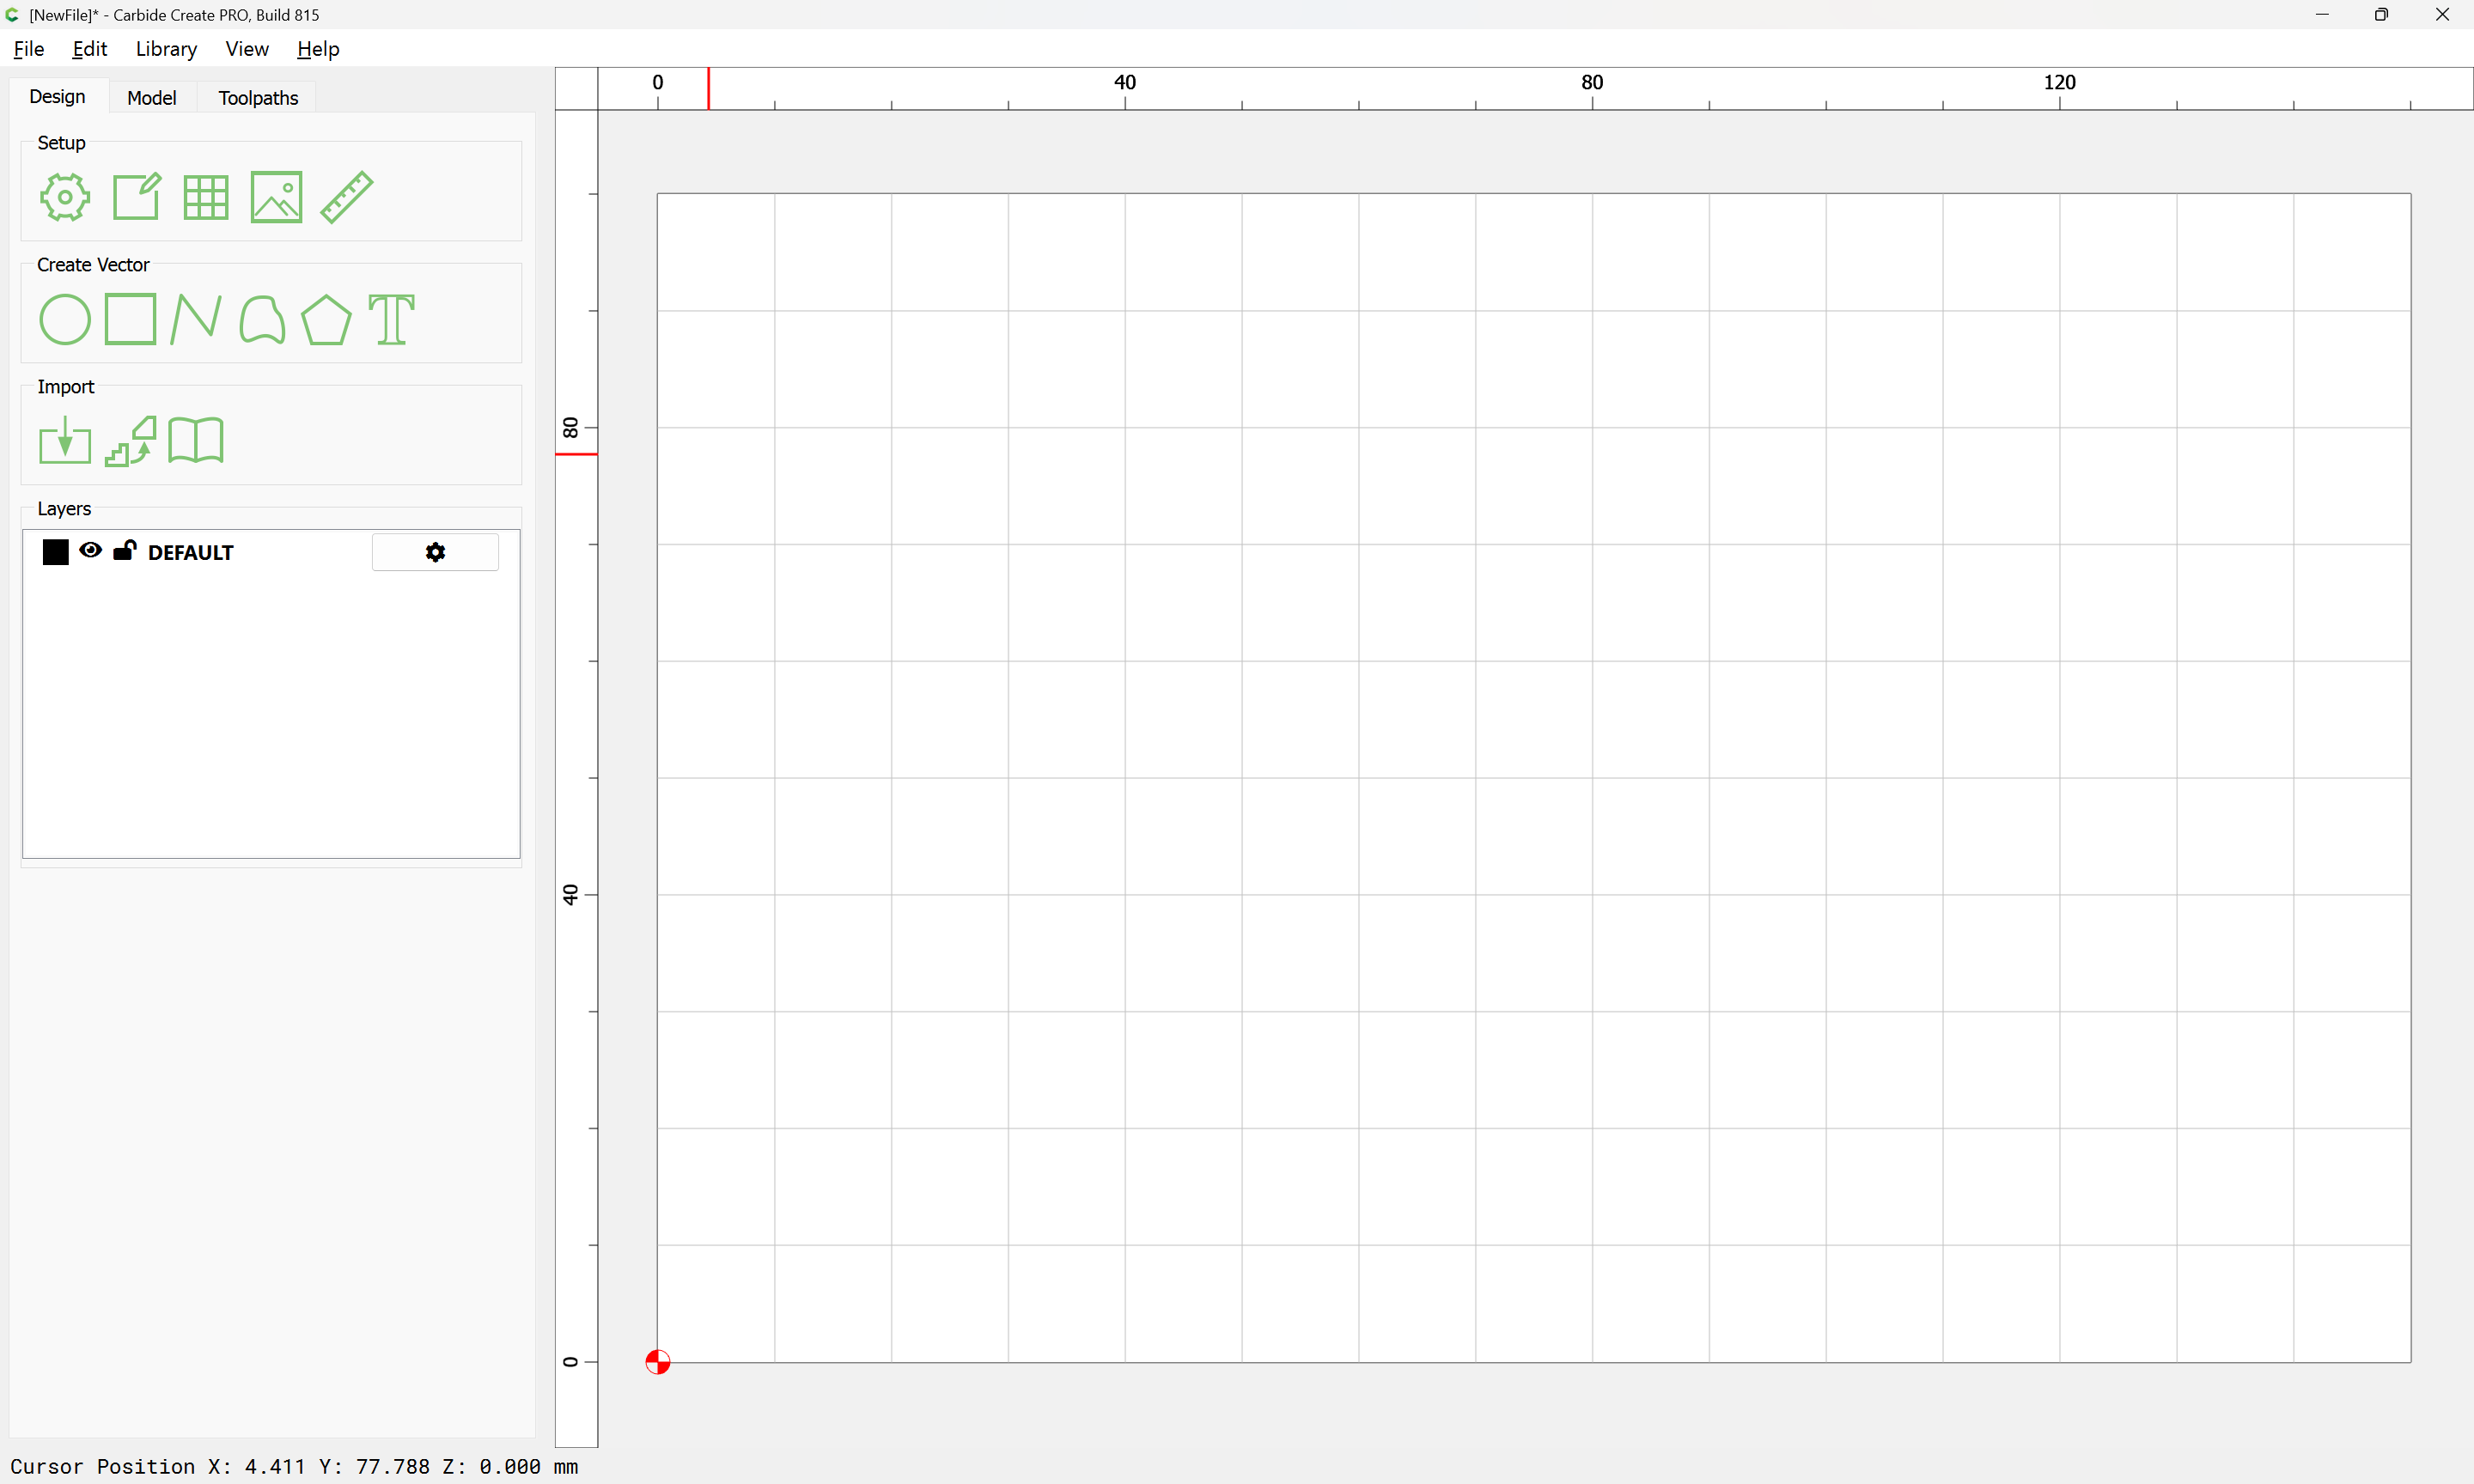Select the Rectangle vector tool

click(131, 319)
